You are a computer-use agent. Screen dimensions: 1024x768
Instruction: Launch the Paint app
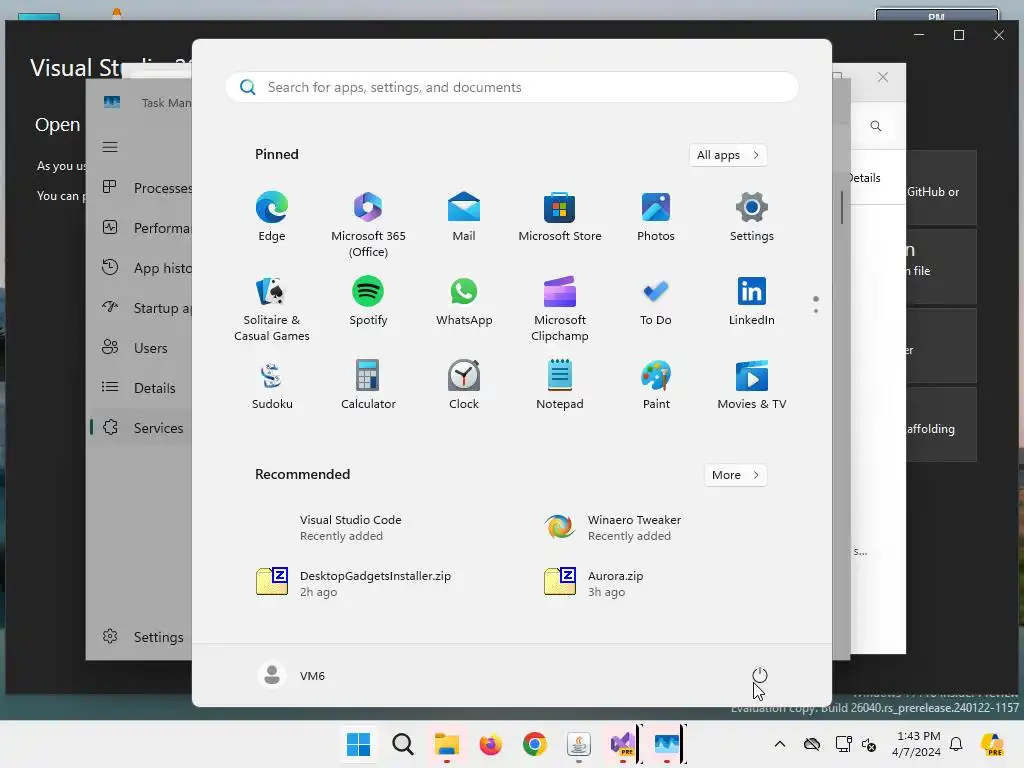coord(656,385)
